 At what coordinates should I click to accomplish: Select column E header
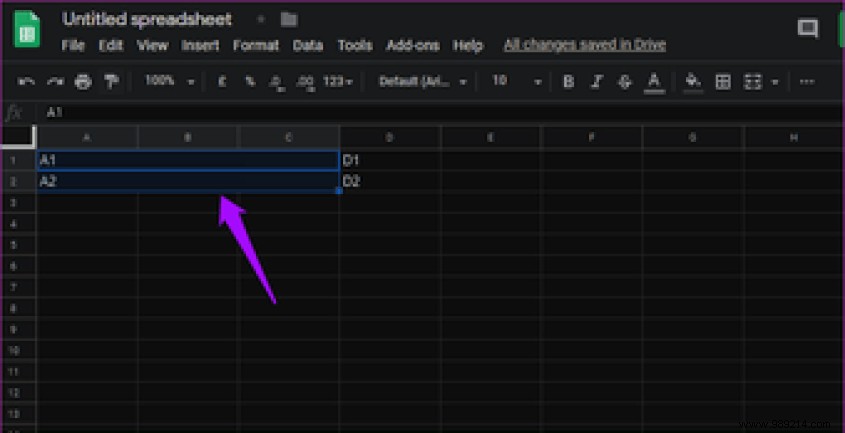tap(491, 138)
